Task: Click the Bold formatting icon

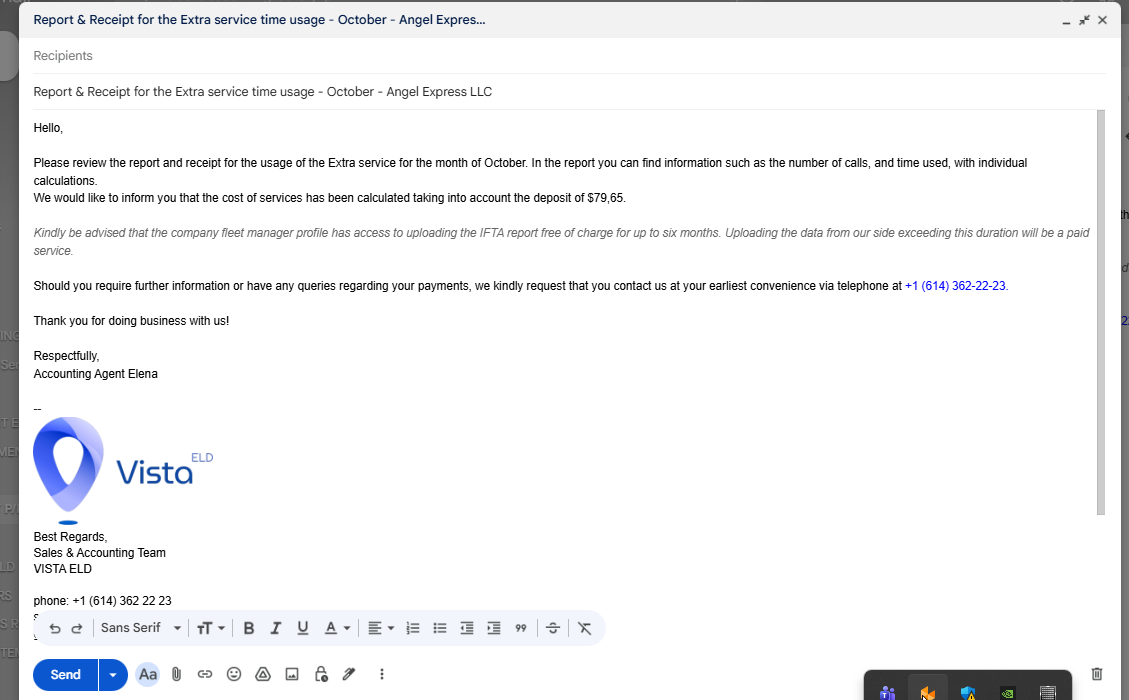Action: pyautogui.click(x=248, y=628)
